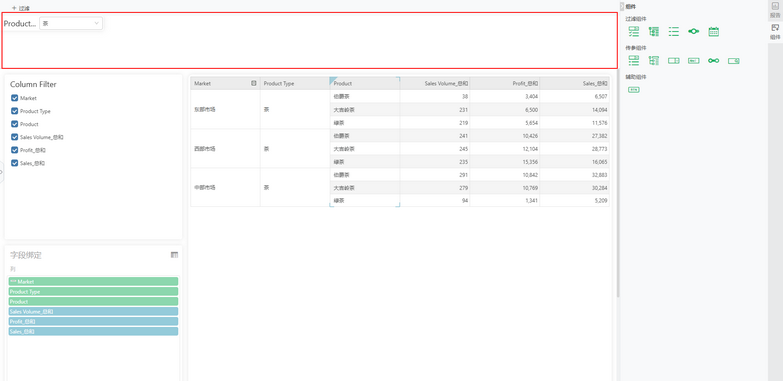The image size is (783, 381).
Task: Click the button component under 辅助组件
Action: 634,90
